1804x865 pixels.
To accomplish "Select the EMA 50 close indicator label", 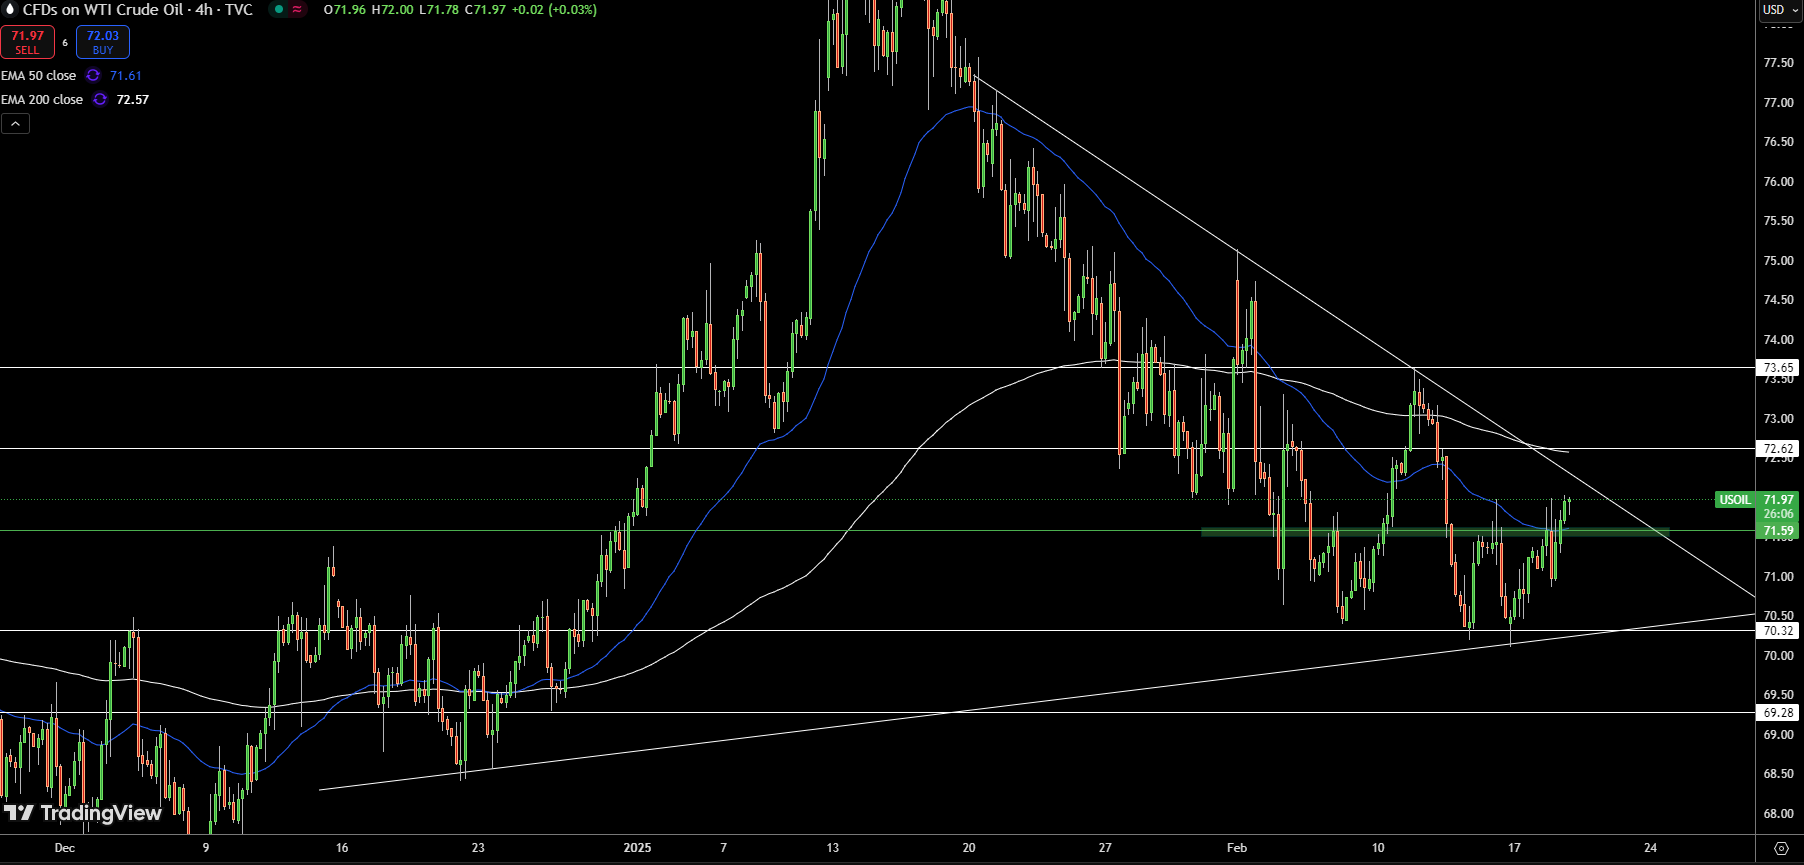I will tap(39, 76).
